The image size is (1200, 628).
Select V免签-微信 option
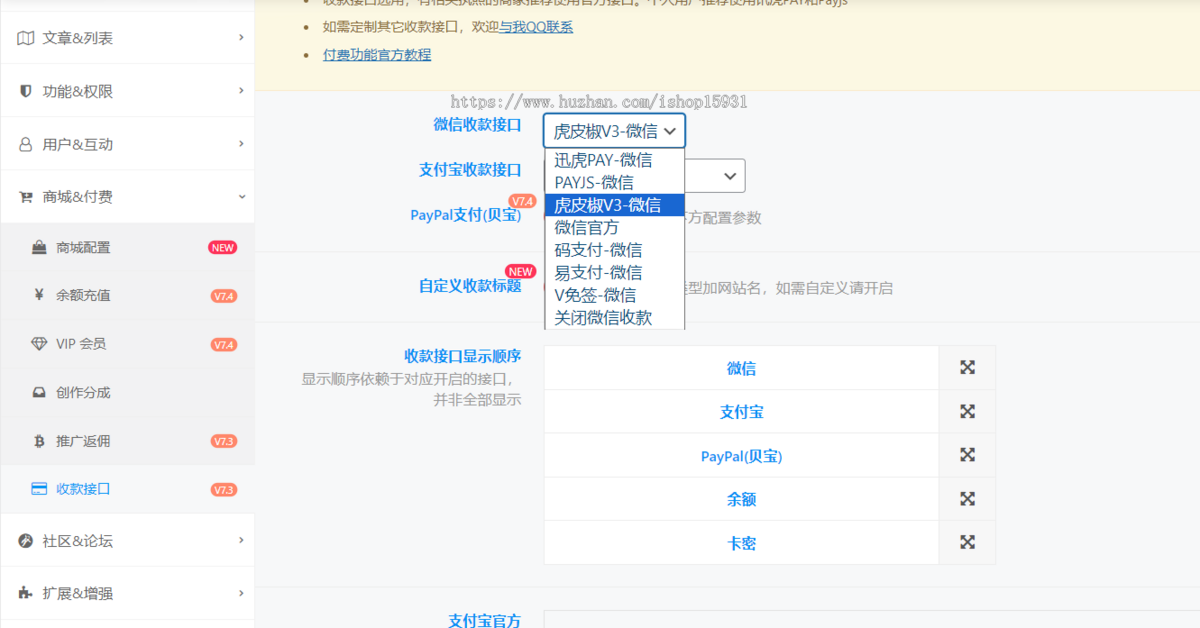pos(614,295)
